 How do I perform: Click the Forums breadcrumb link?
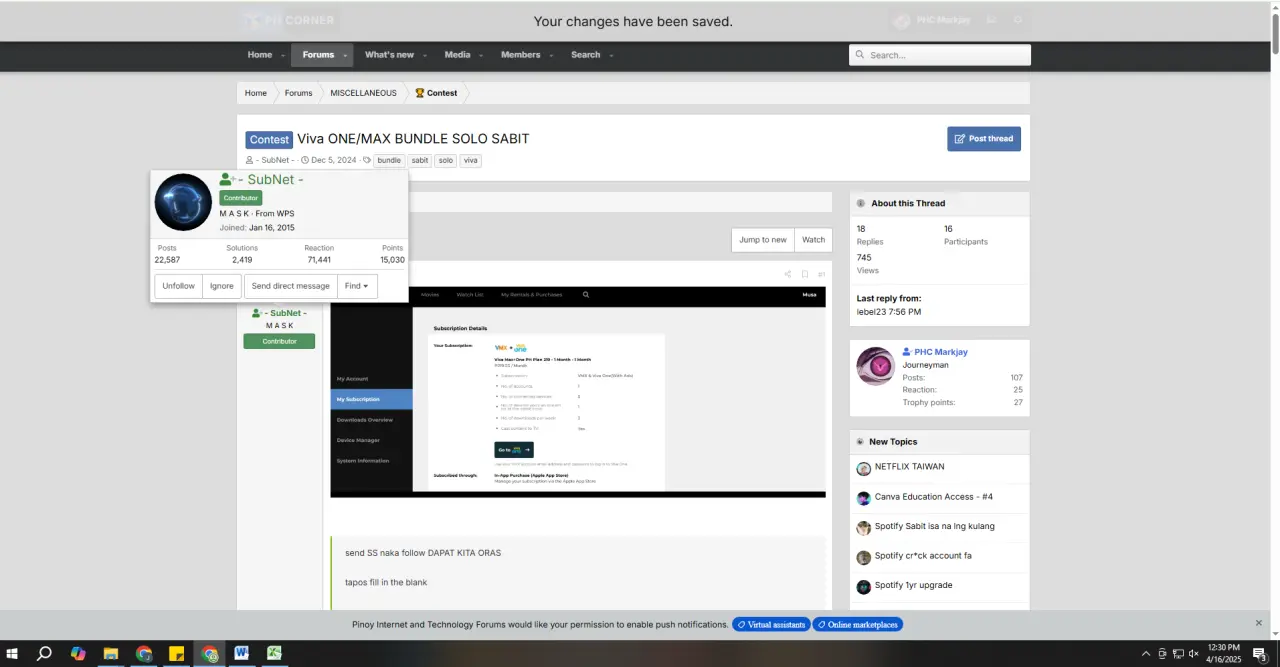click(x=298, y=93)
